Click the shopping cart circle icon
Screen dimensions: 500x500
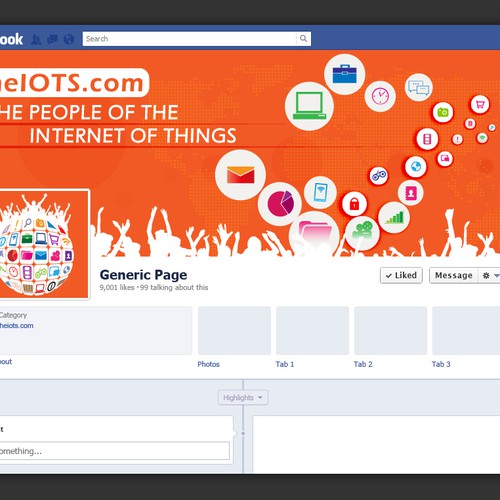point(480,105)
